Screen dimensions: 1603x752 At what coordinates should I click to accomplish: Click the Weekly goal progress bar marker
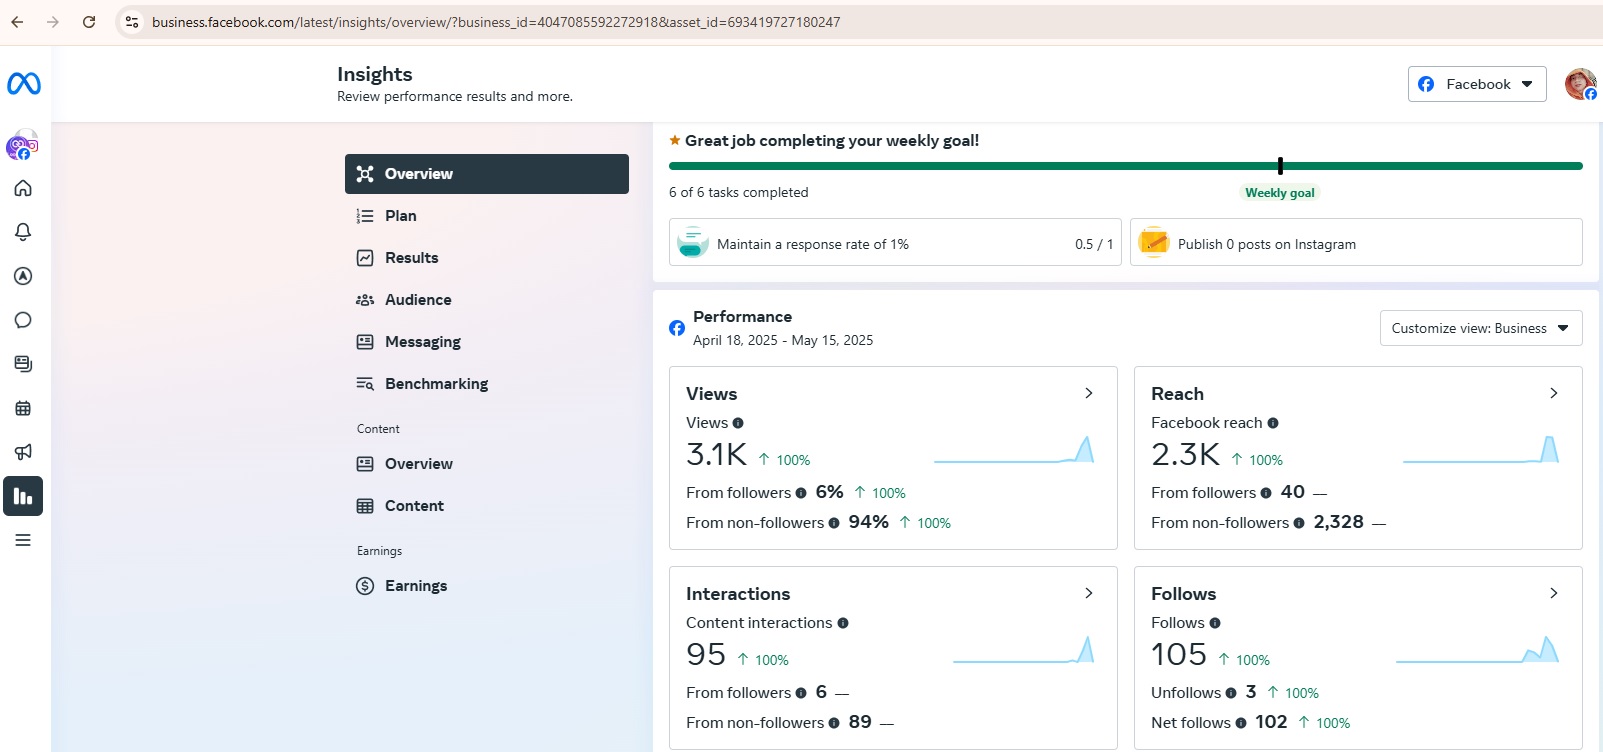(1280, 166)
